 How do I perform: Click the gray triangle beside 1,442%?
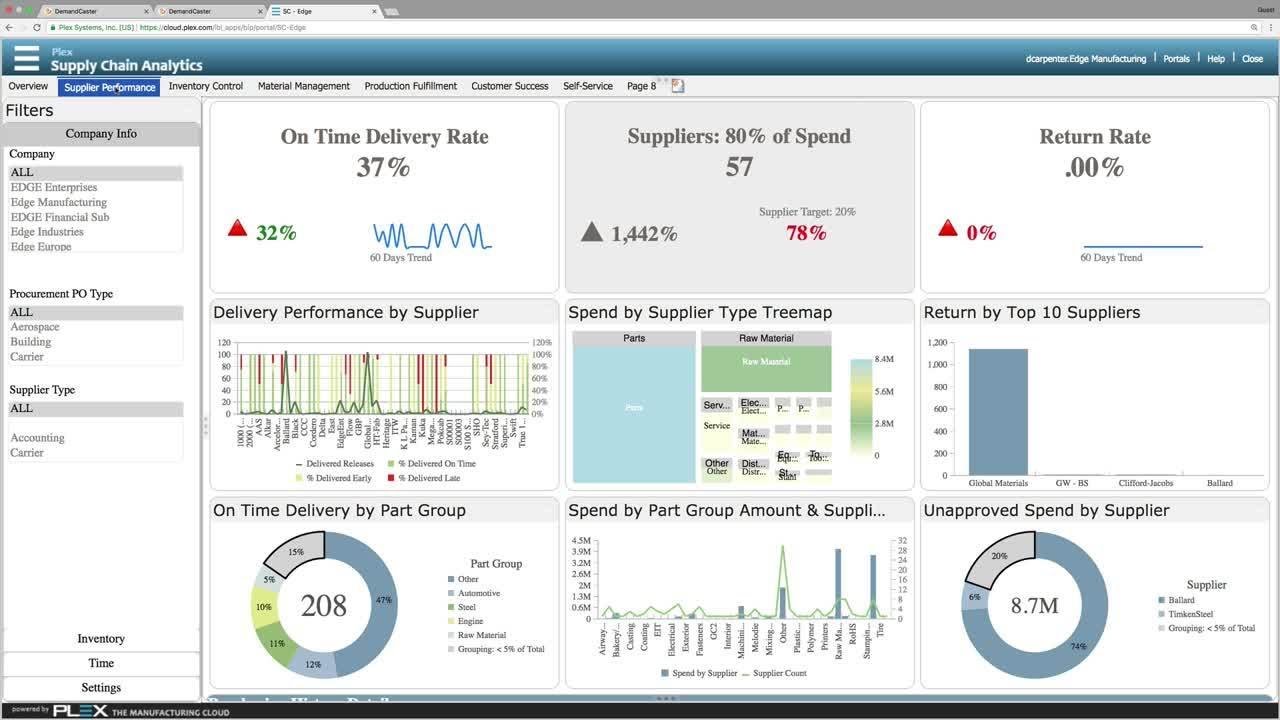pos(592,232)
